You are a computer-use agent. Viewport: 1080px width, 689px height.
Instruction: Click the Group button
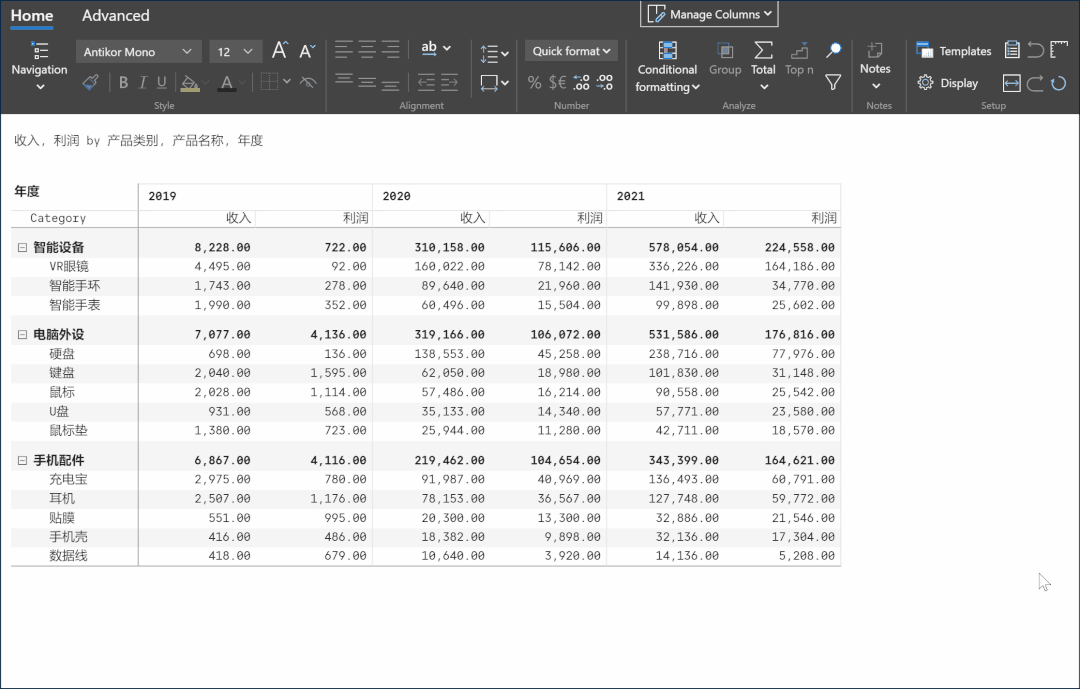tap(725, 59)
